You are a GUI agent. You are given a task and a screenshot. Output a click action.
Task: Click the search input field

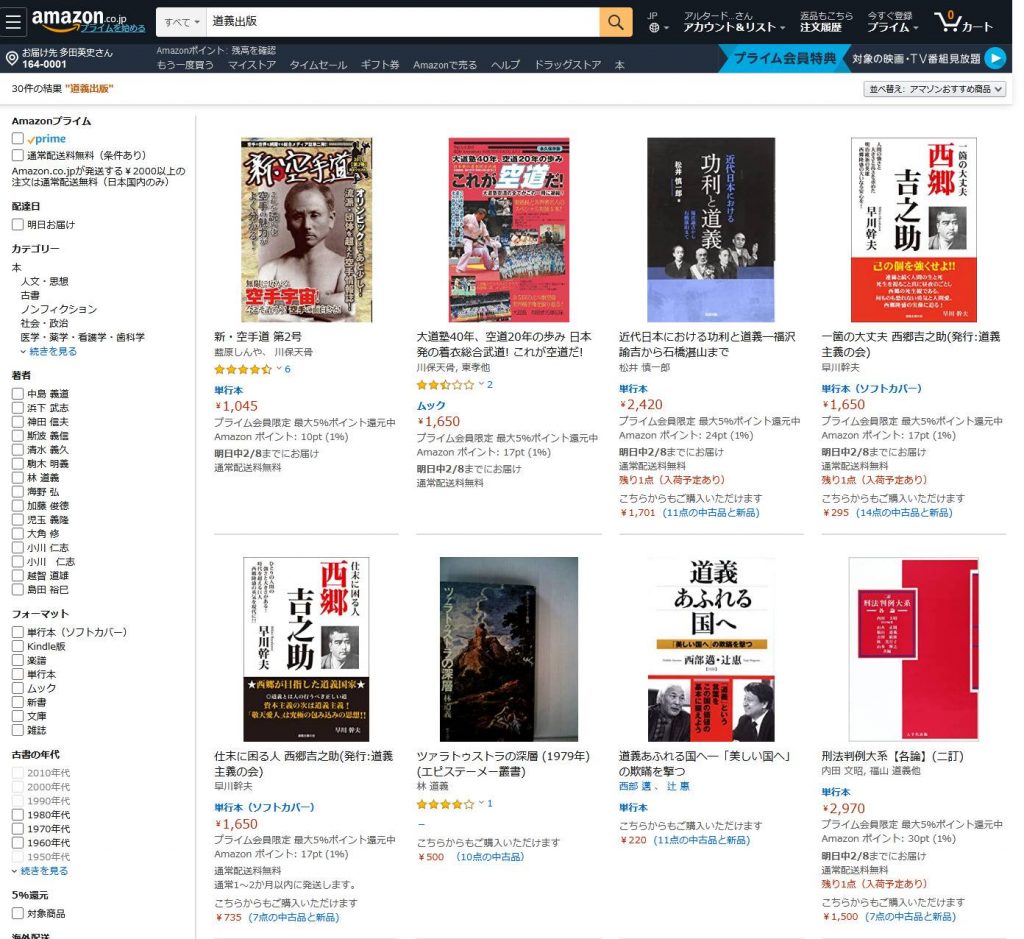pos(403,22)
